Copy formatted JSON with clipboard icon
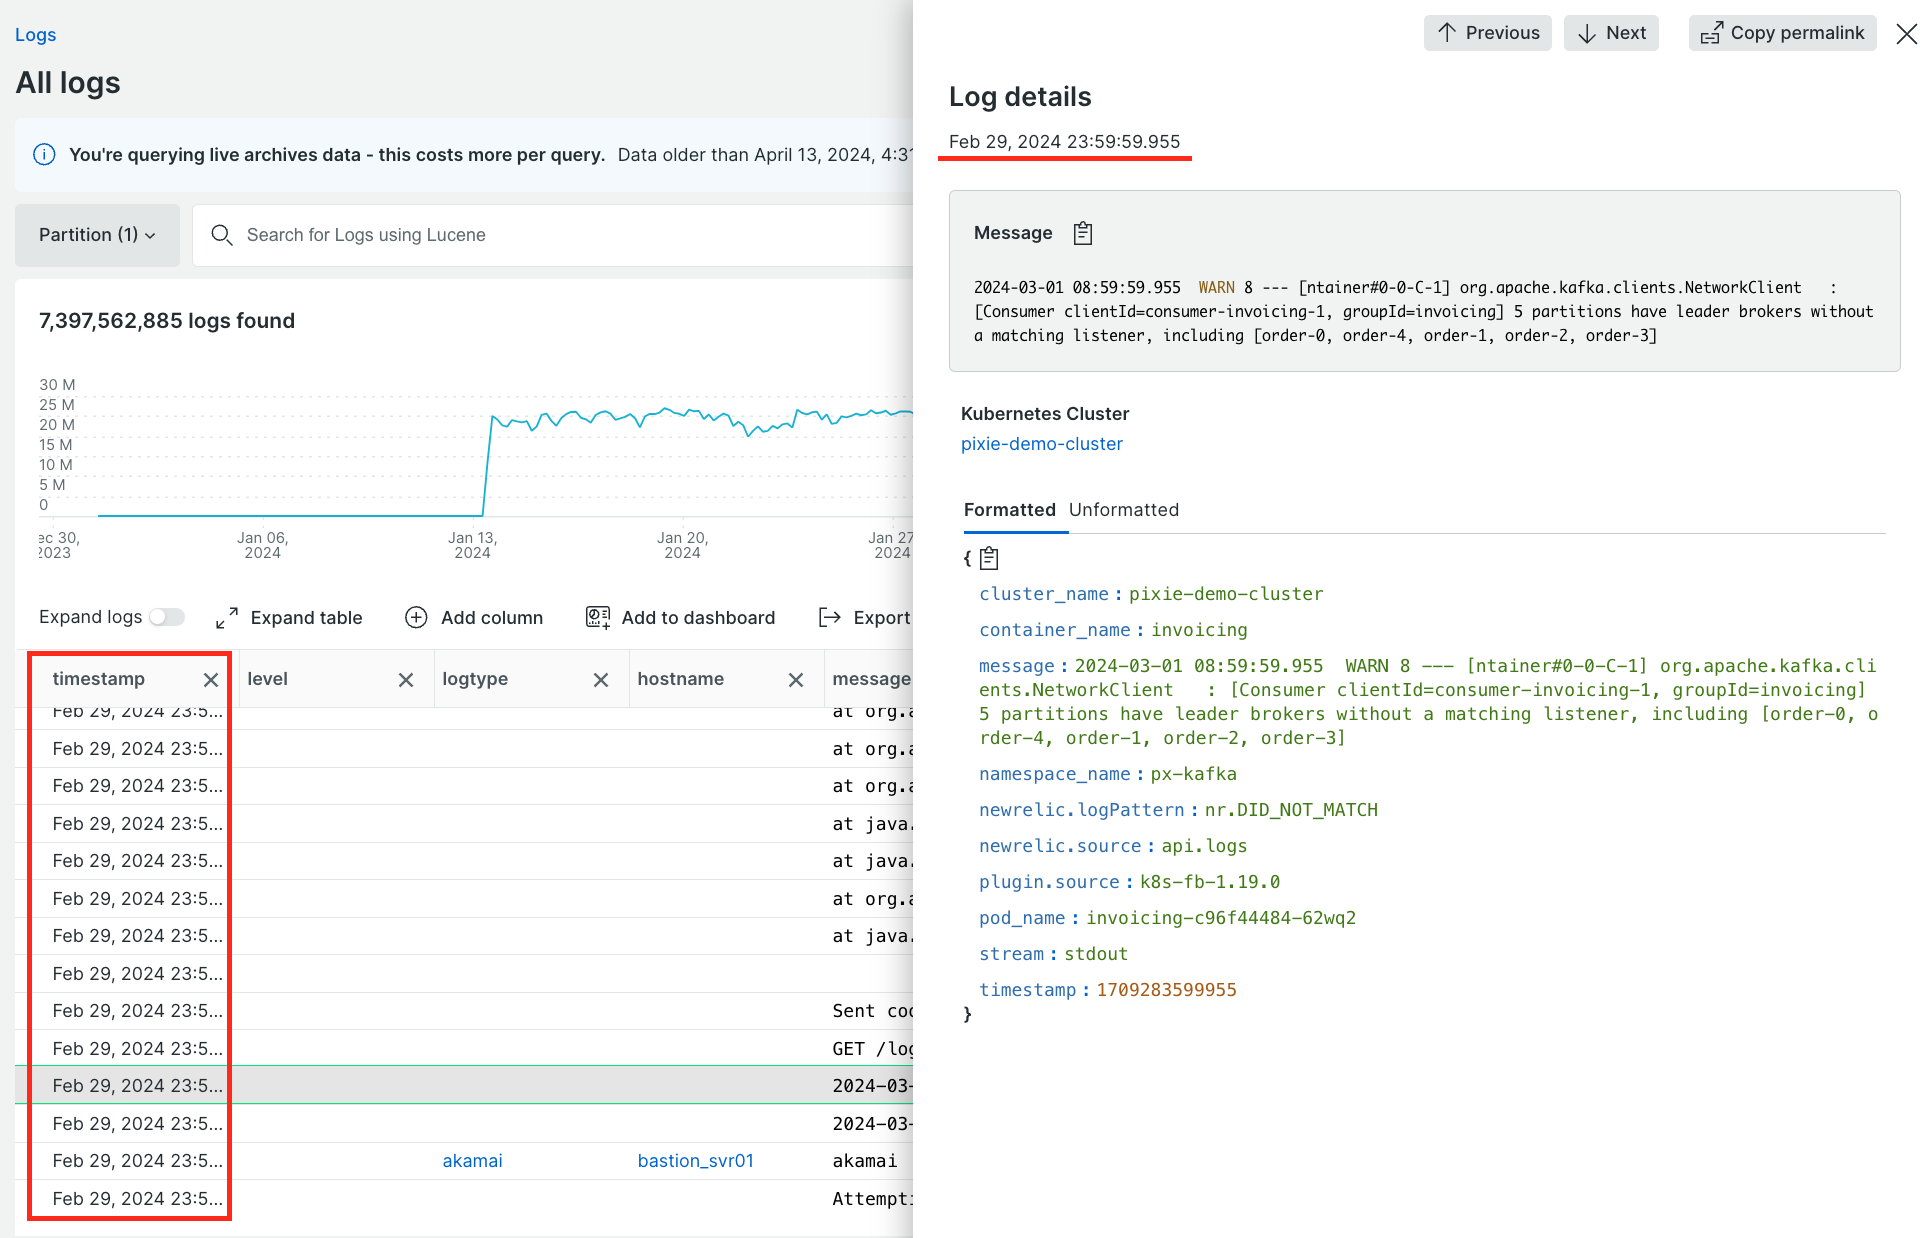This screenshot has height=1238, width=1920. 989,558
